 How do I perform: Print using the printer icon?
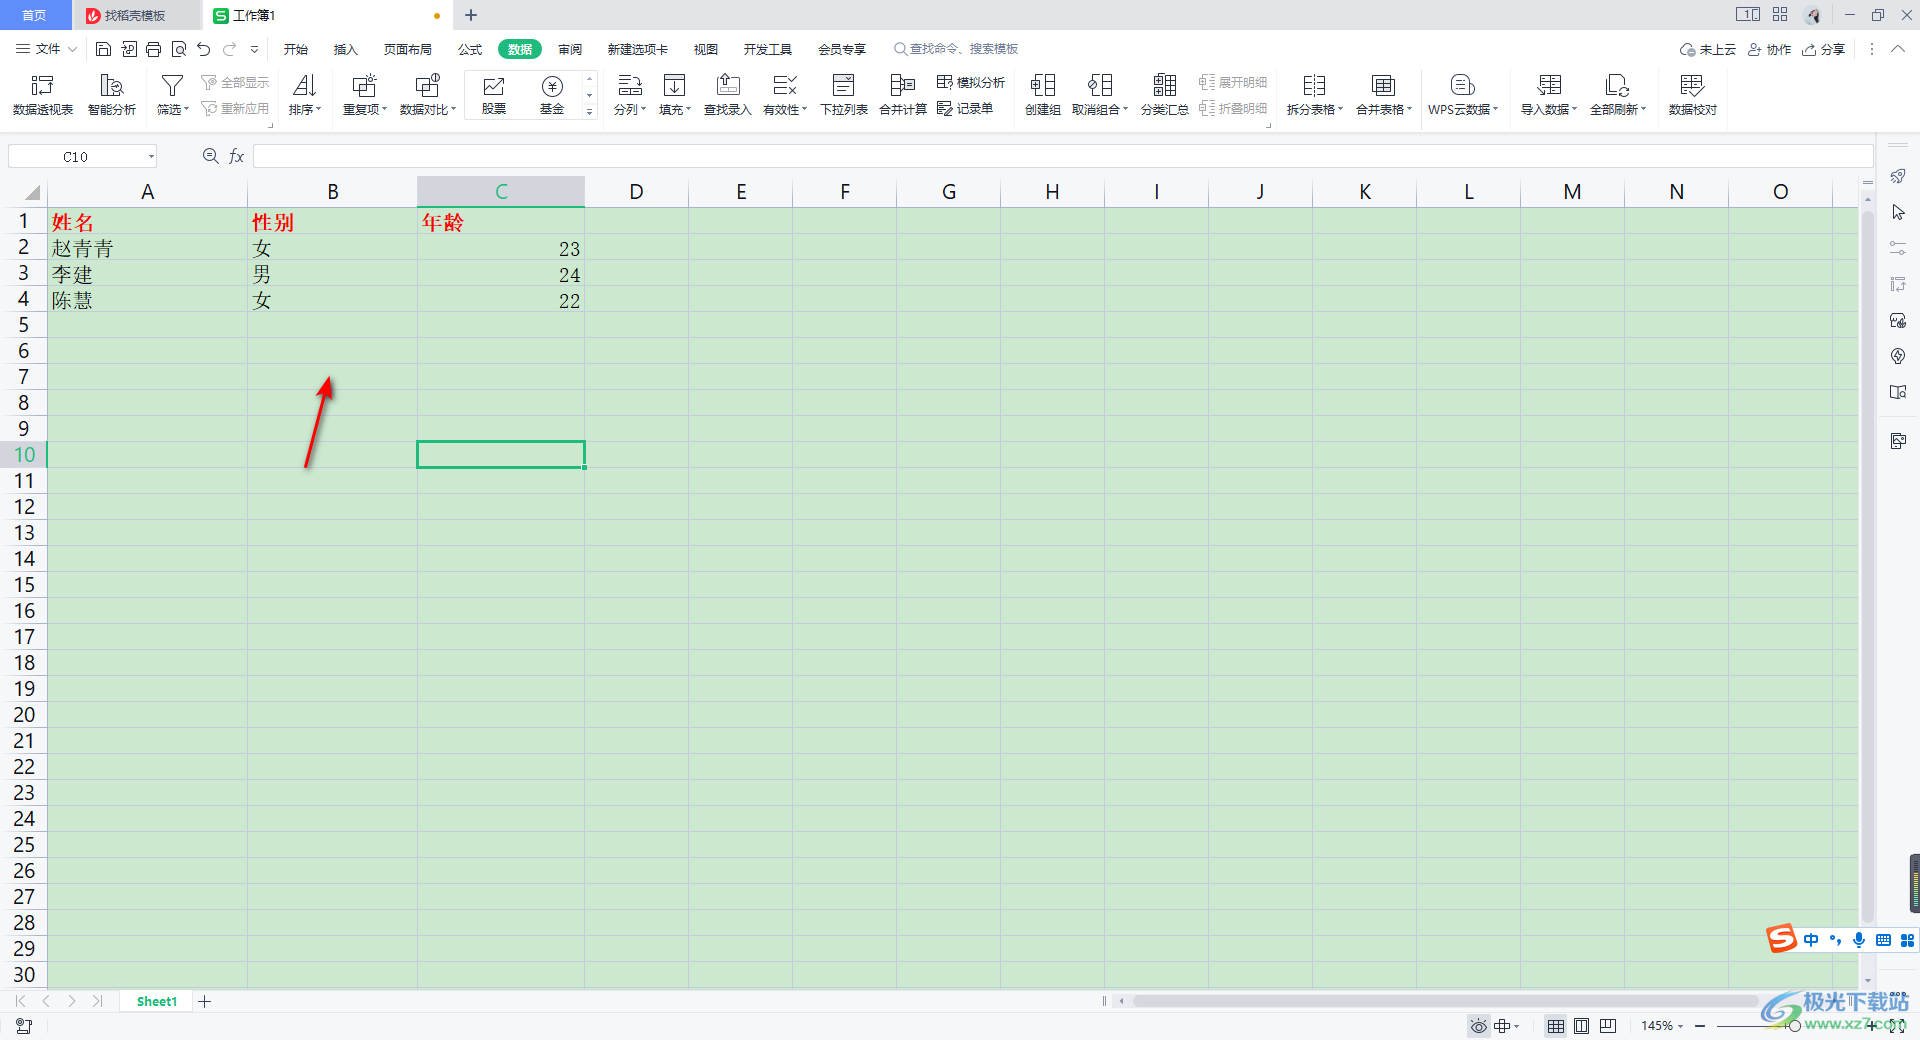click(153, 49)
